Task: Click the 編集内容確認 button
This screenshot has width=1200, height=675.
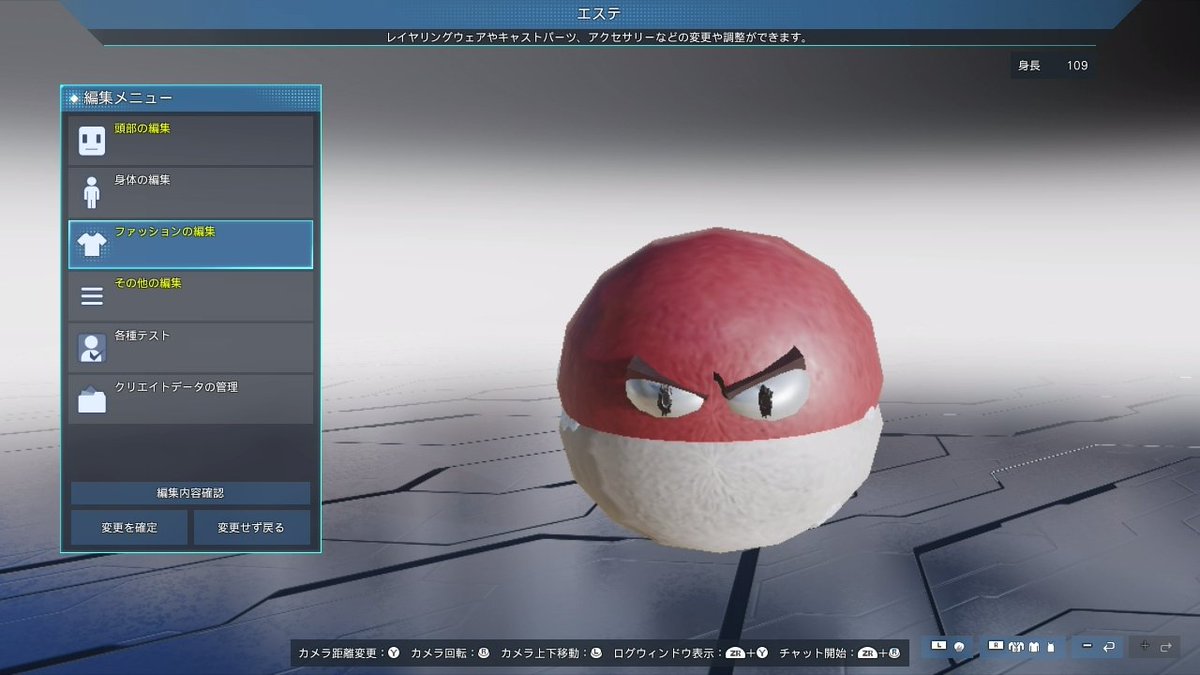Action: (x=190, y=493)
